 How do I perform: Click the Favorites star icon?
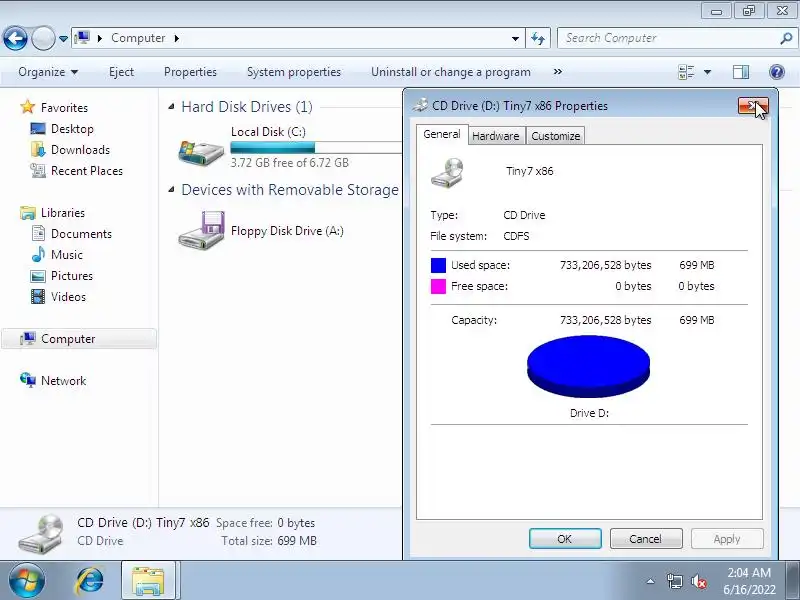pos(28,107)
